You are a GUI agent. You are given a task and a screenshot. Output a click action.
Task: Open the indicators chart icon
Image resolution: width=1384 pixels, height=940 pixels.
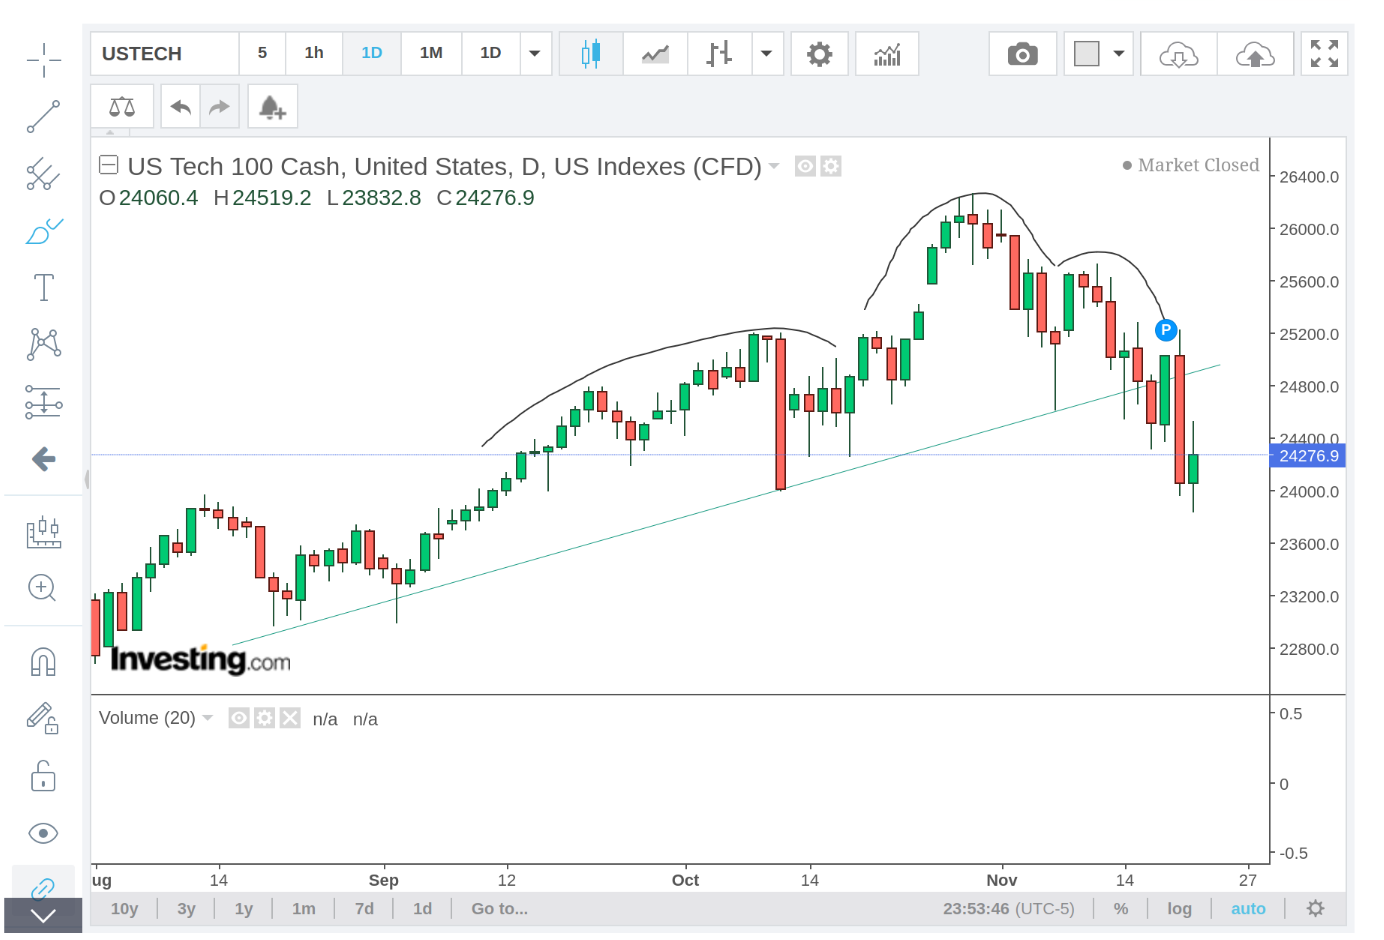pos(886,54)
